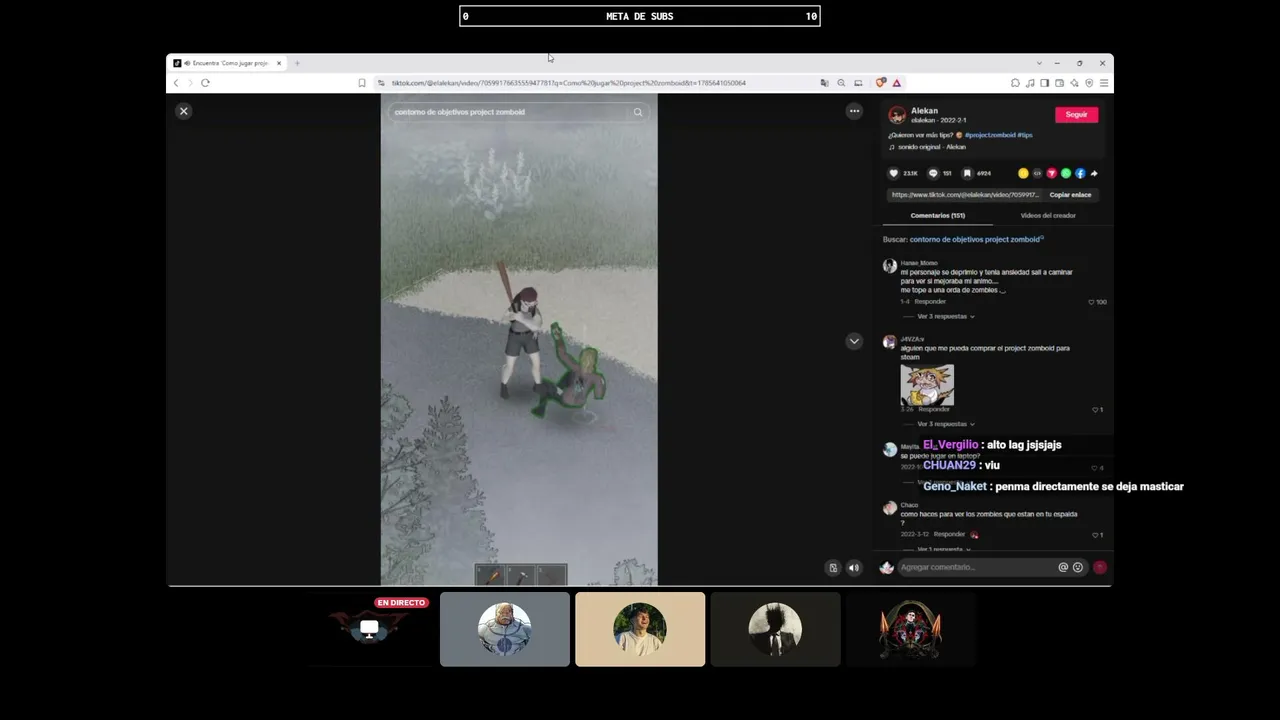Like Chaco's comment about zombies behind you
Image resolution: width=1280 pixels, height=720 pixels.
pos(1095,535)
